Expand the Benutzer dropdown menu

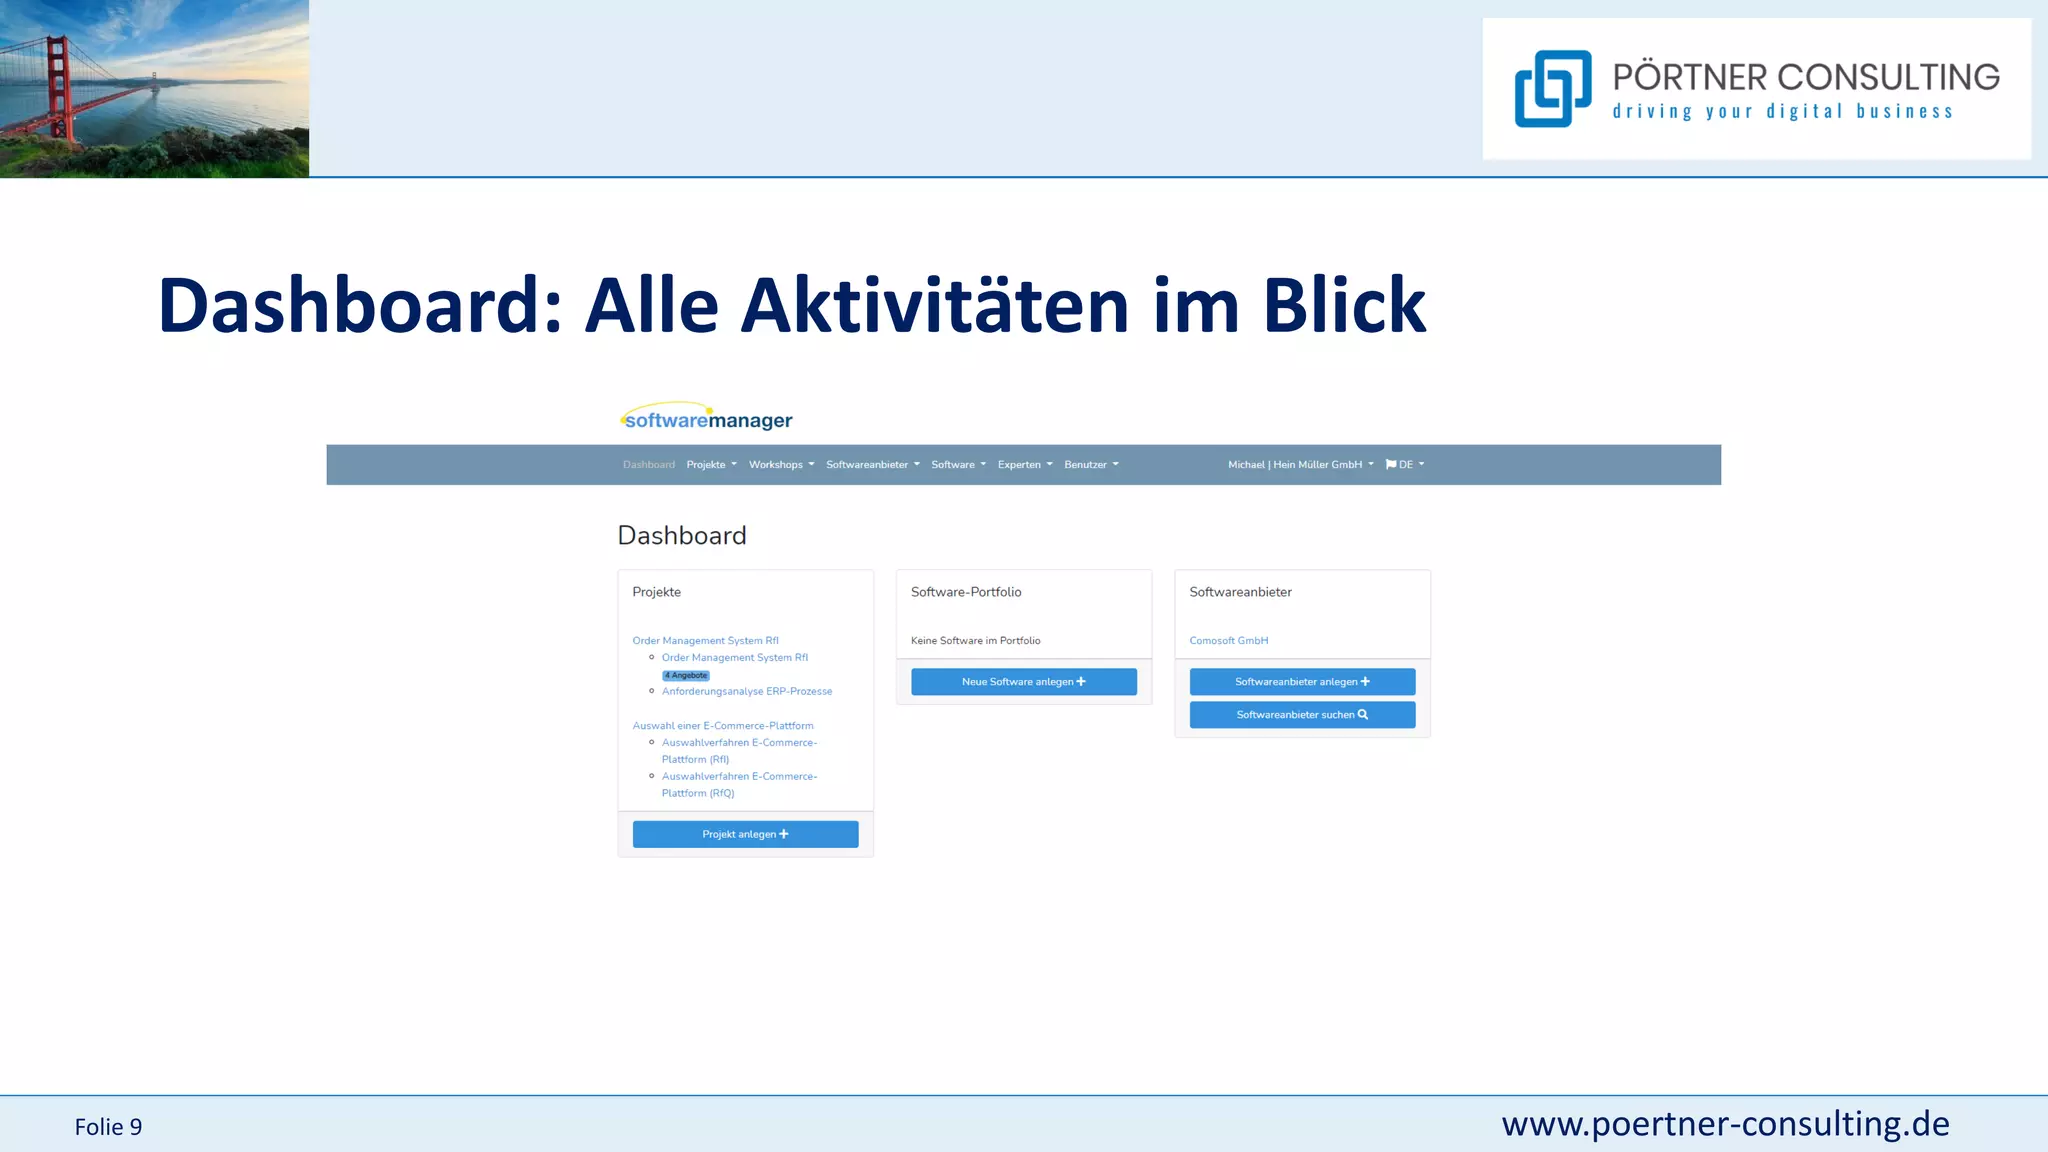(x=1091, y=465)
